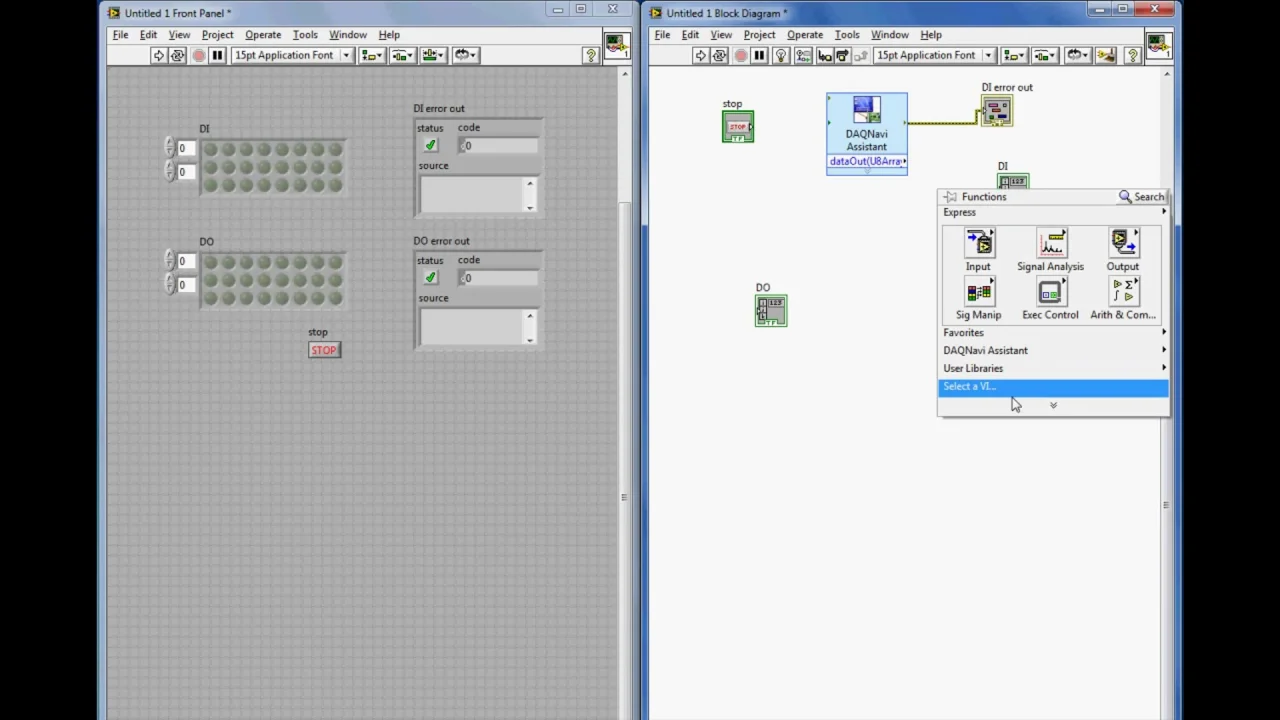Click dataOut(U8Array) output on DAQNavi node

[x=867, y=162]
